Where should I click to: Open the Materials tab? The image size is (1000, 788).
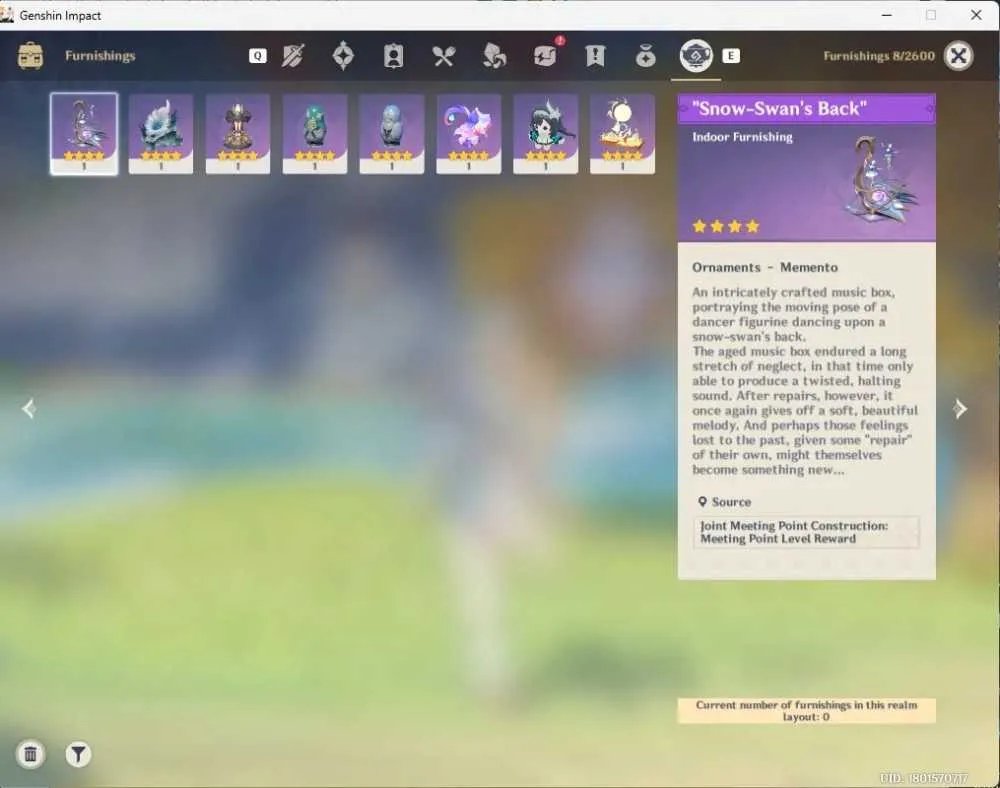(494, 56)
